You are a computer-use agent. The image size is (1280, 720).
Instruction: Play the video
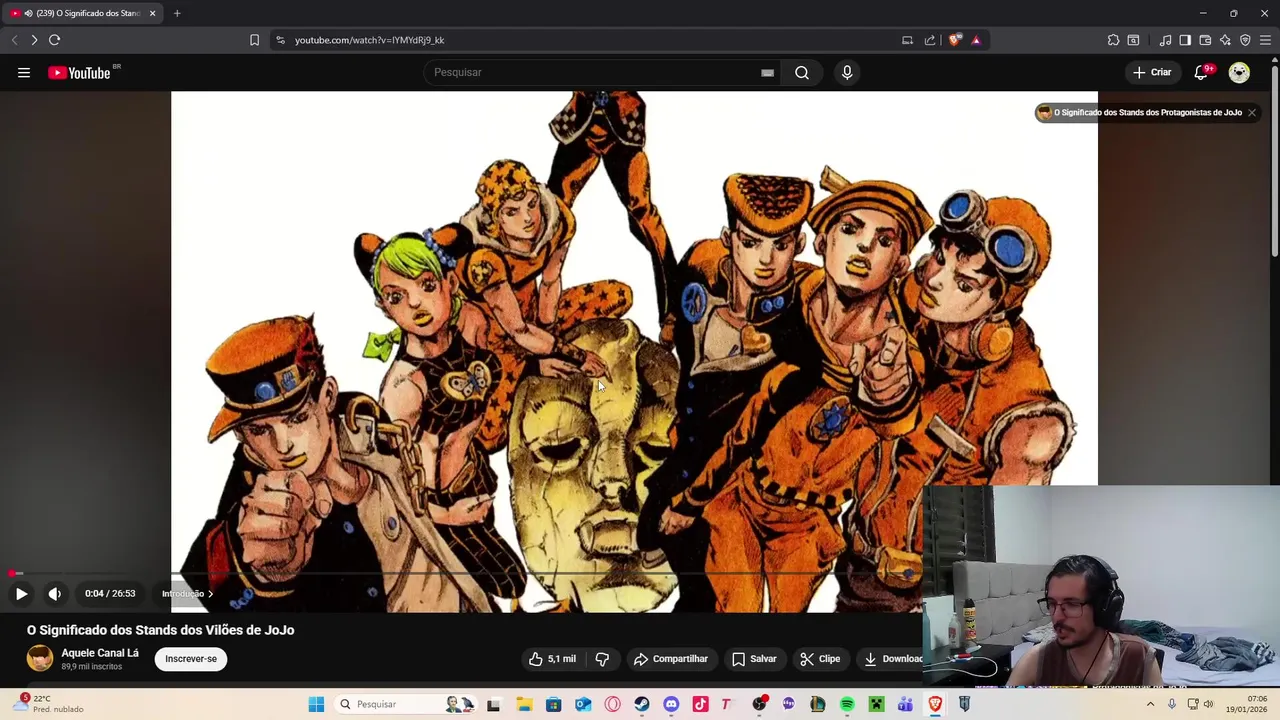[21, 593]
